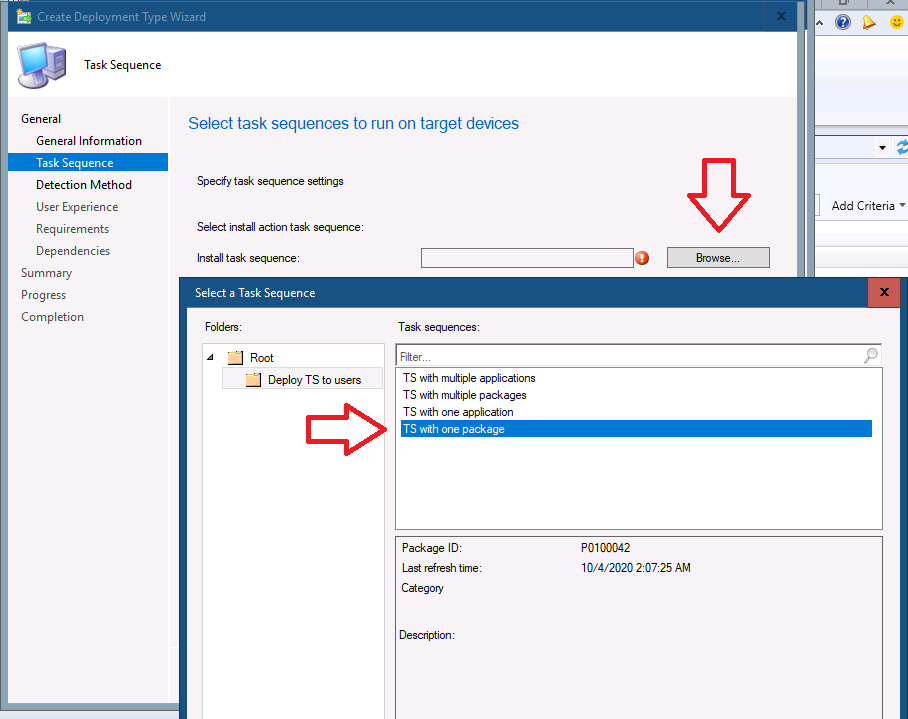The image size is (908, 719).
Task: Collapse the Root folder tree node
Action: 210,358
